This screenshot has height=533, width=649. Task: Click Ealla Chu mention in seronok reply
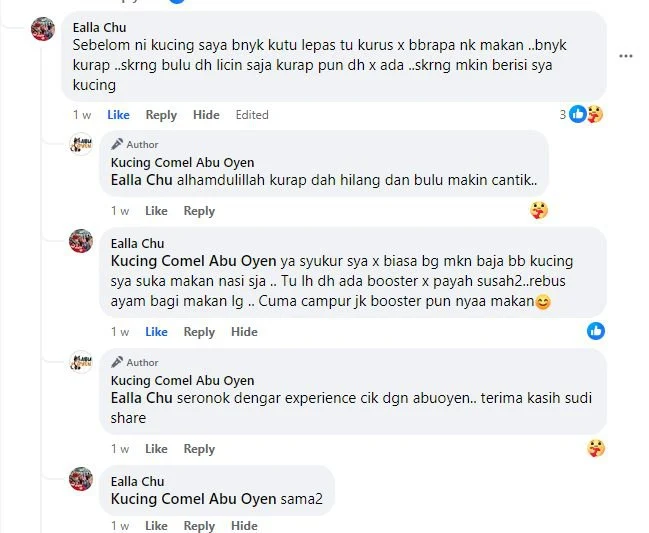pyautogui.click(x=142, y=398)
